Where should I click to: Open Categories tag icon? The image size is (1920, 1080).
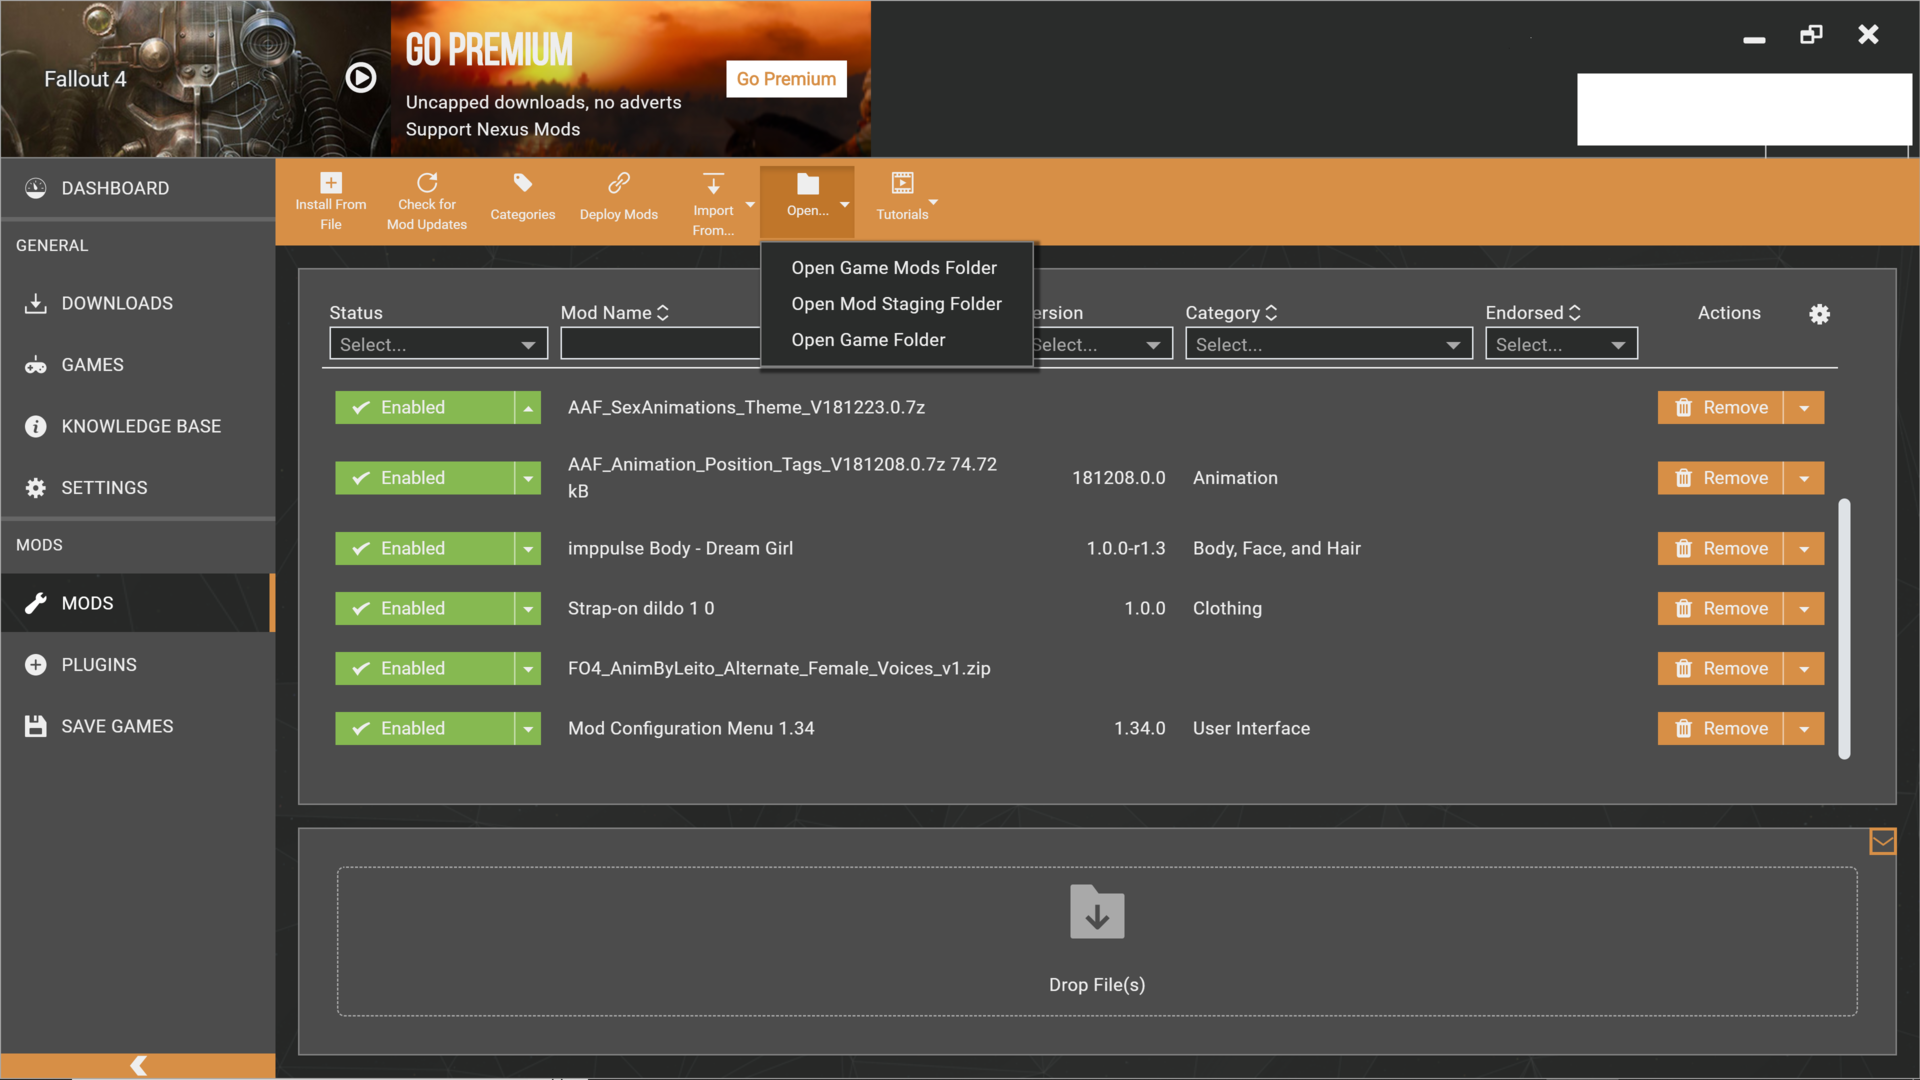(x=522, y=183)
